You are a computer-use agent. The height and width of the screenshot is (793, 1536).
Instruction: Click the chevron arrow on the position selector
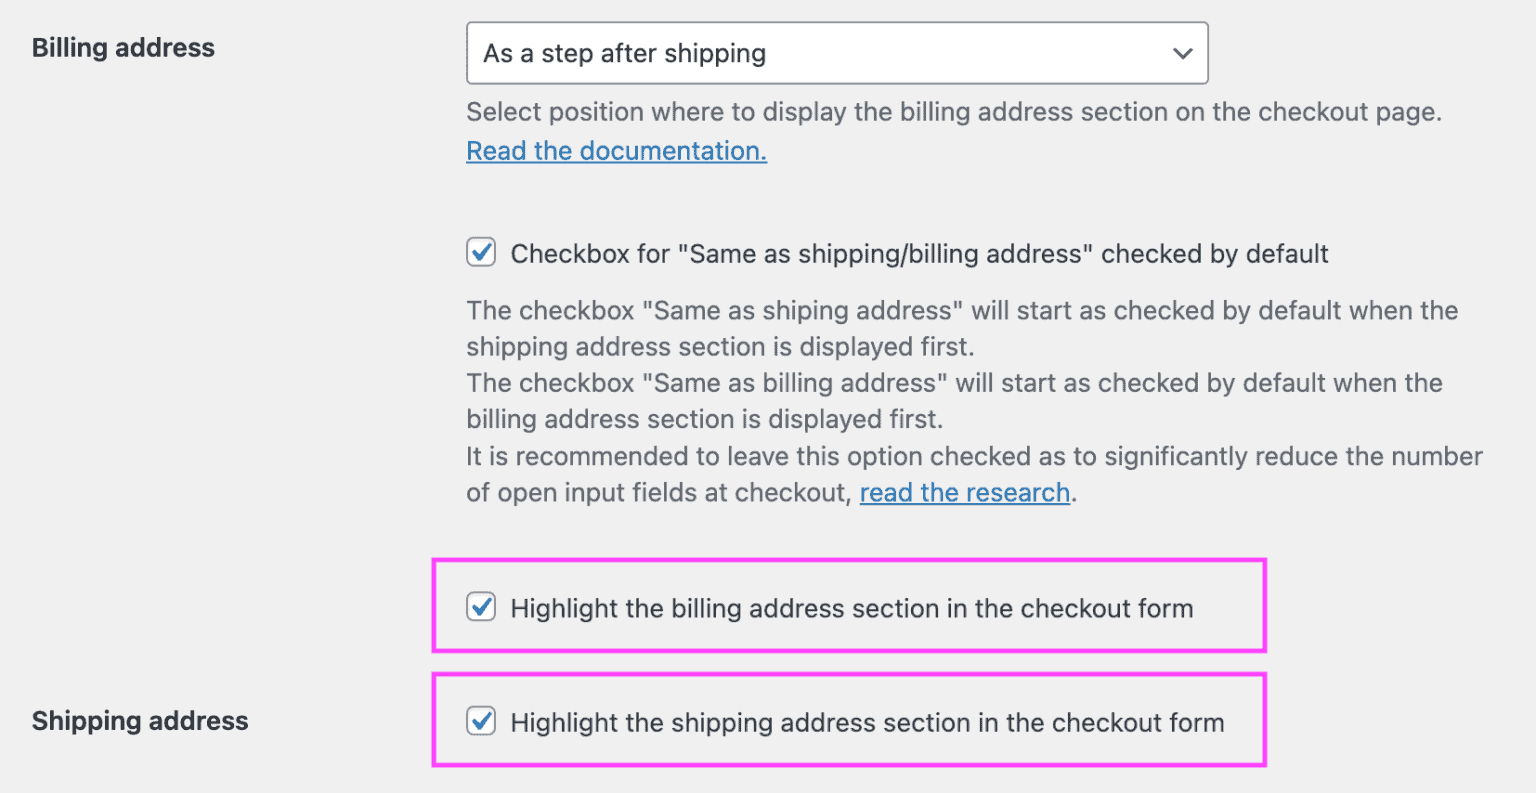click(1183, 53)
